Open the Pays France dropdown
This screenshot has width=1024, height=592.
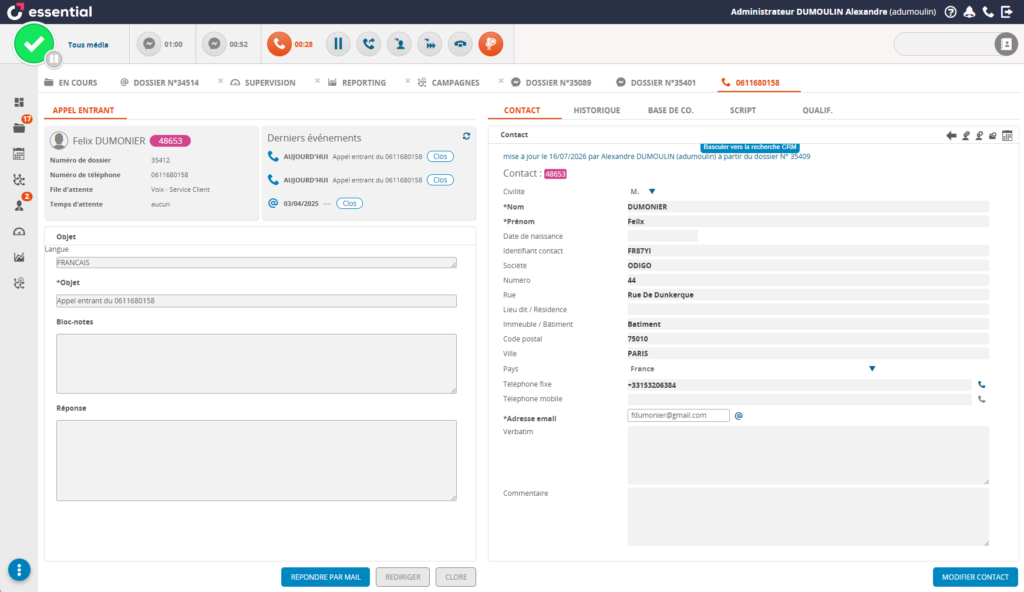tap(751, 369)
